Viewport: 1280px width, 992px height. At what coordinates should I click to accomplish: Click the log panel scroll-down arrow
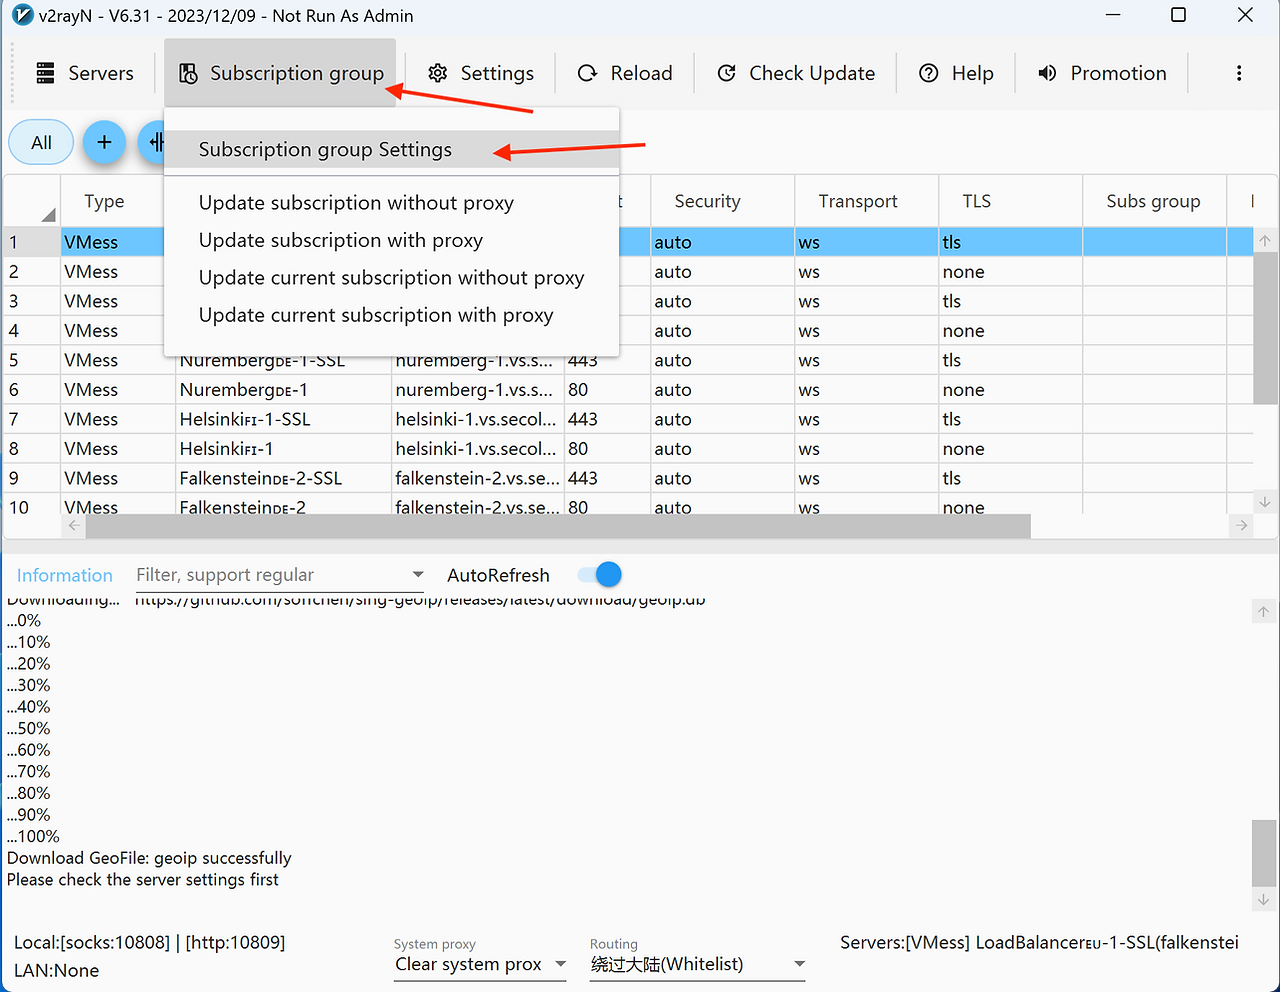point(1264,900)
